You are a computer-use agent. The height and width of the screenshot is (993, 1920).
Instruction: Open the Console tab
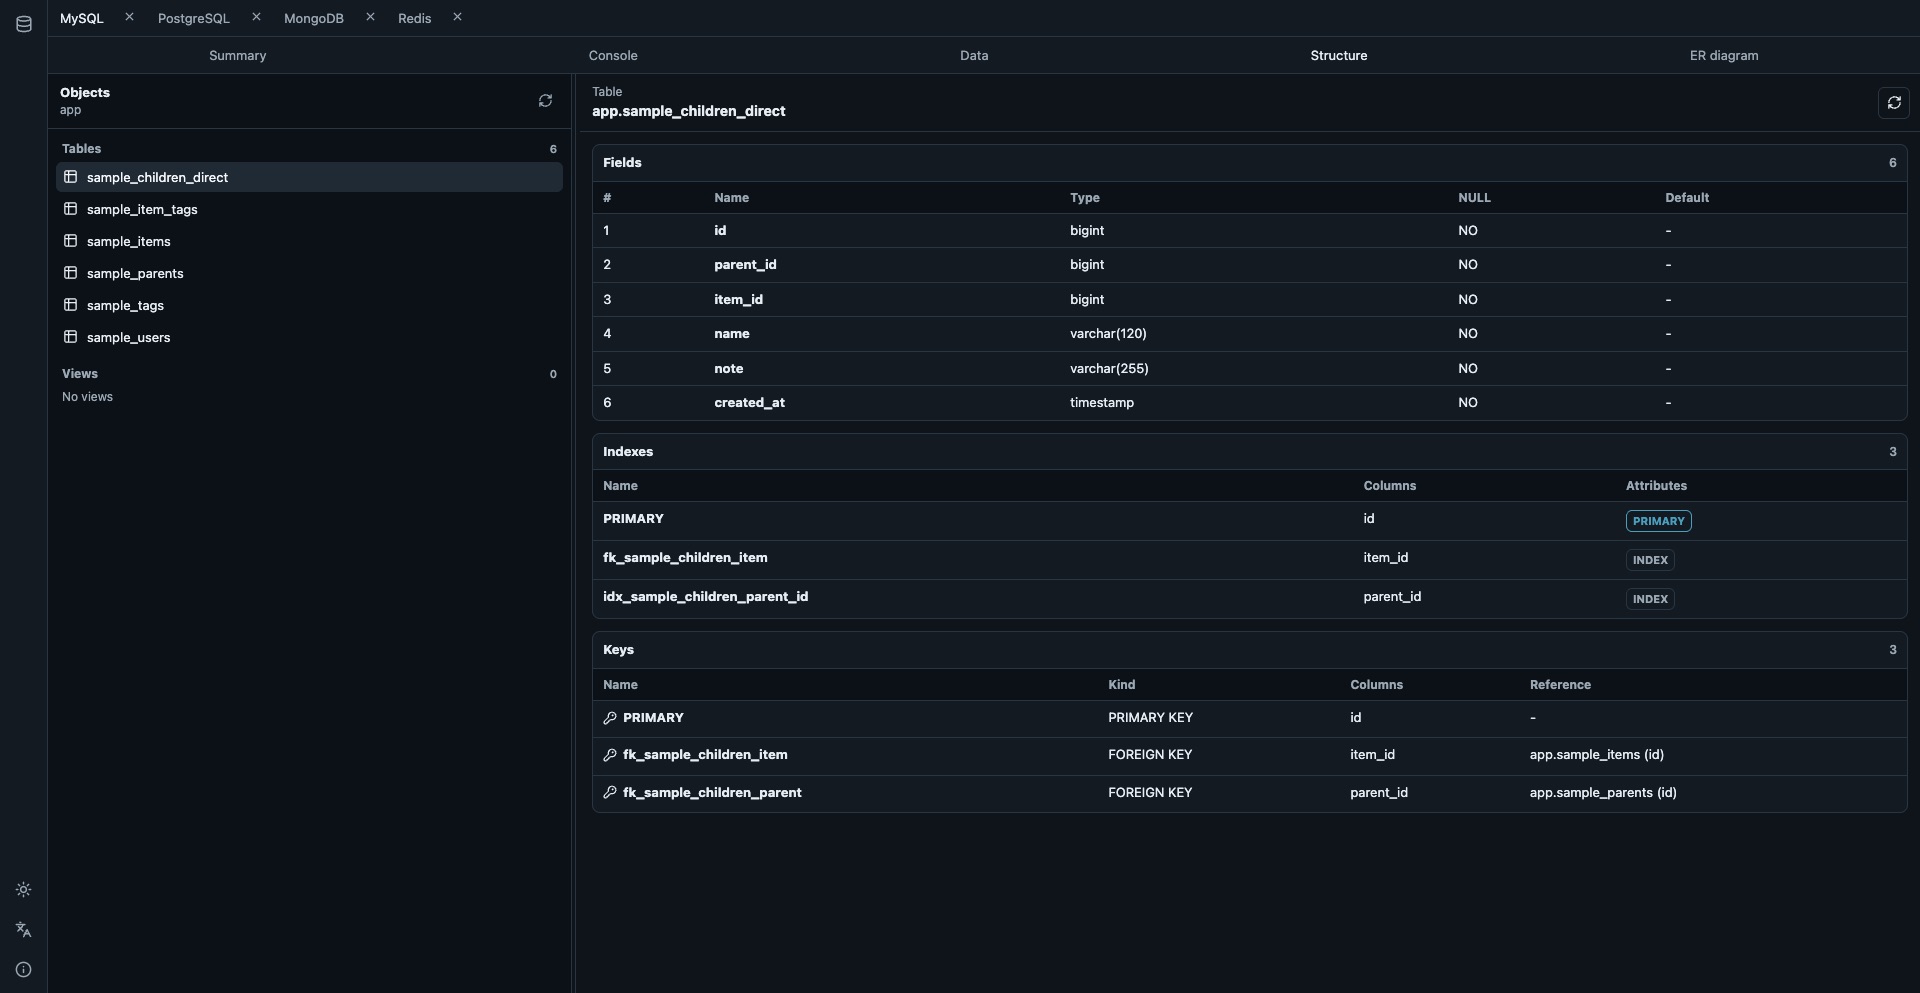coord(613,56)
